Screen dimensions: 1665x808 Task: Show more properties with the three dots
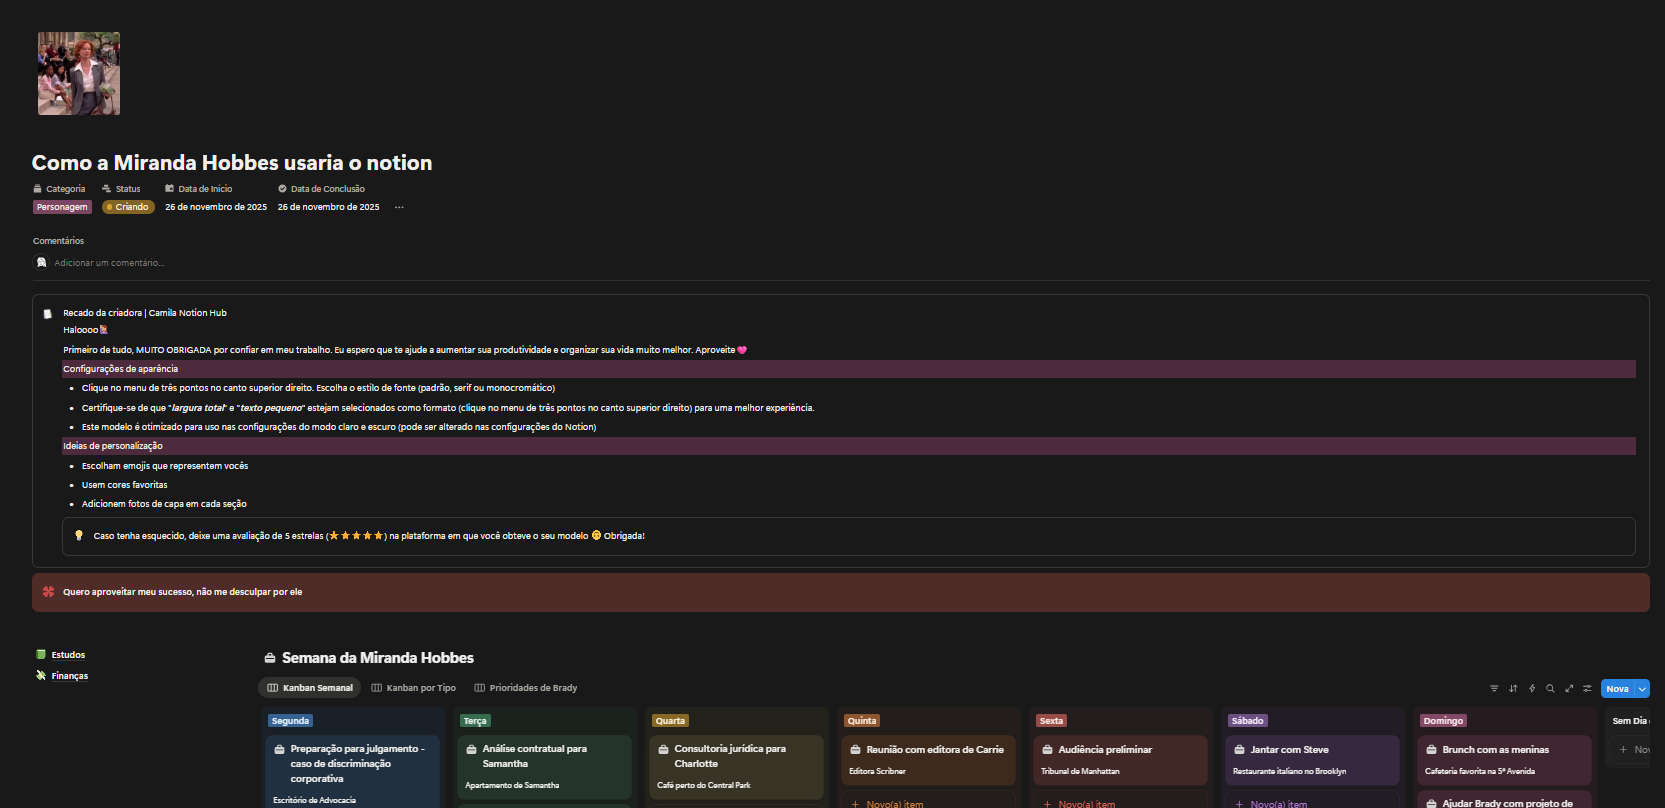(x=399, y=208)
